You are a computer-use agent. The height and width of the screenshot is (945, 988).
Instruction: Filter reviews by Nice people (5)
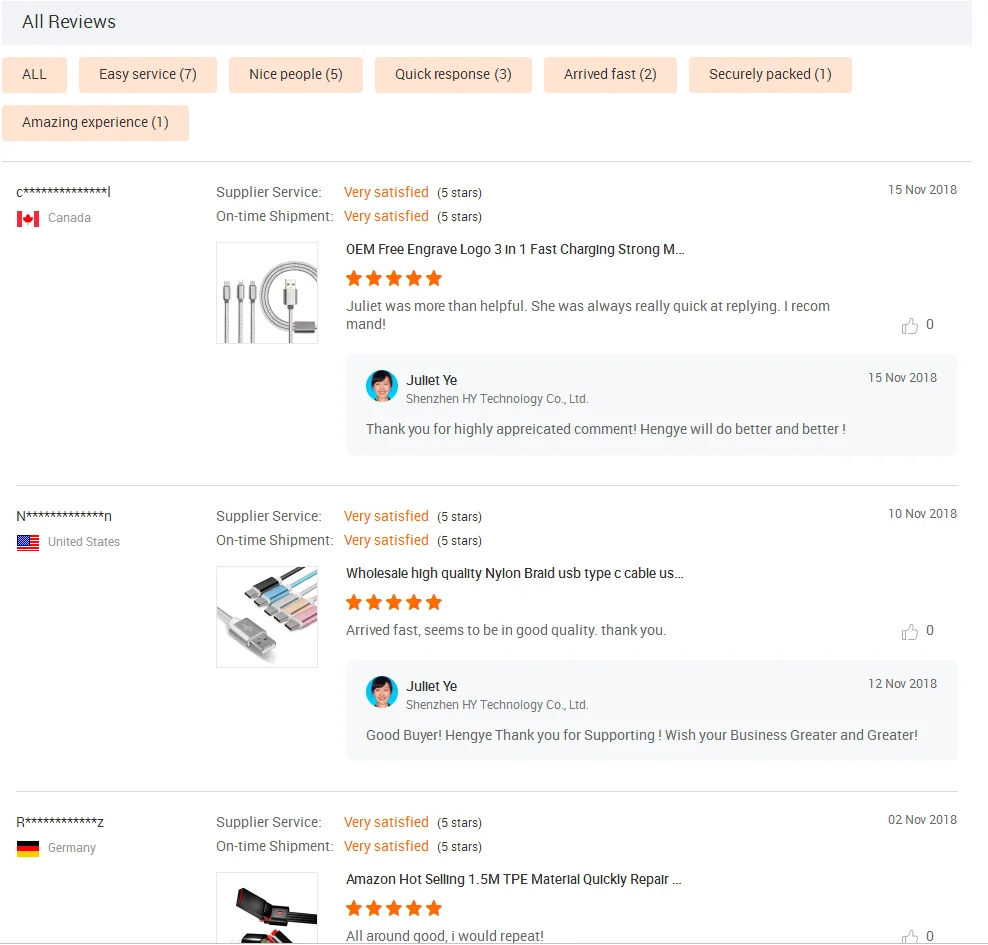pyautogui.click(x=296, y=74)
